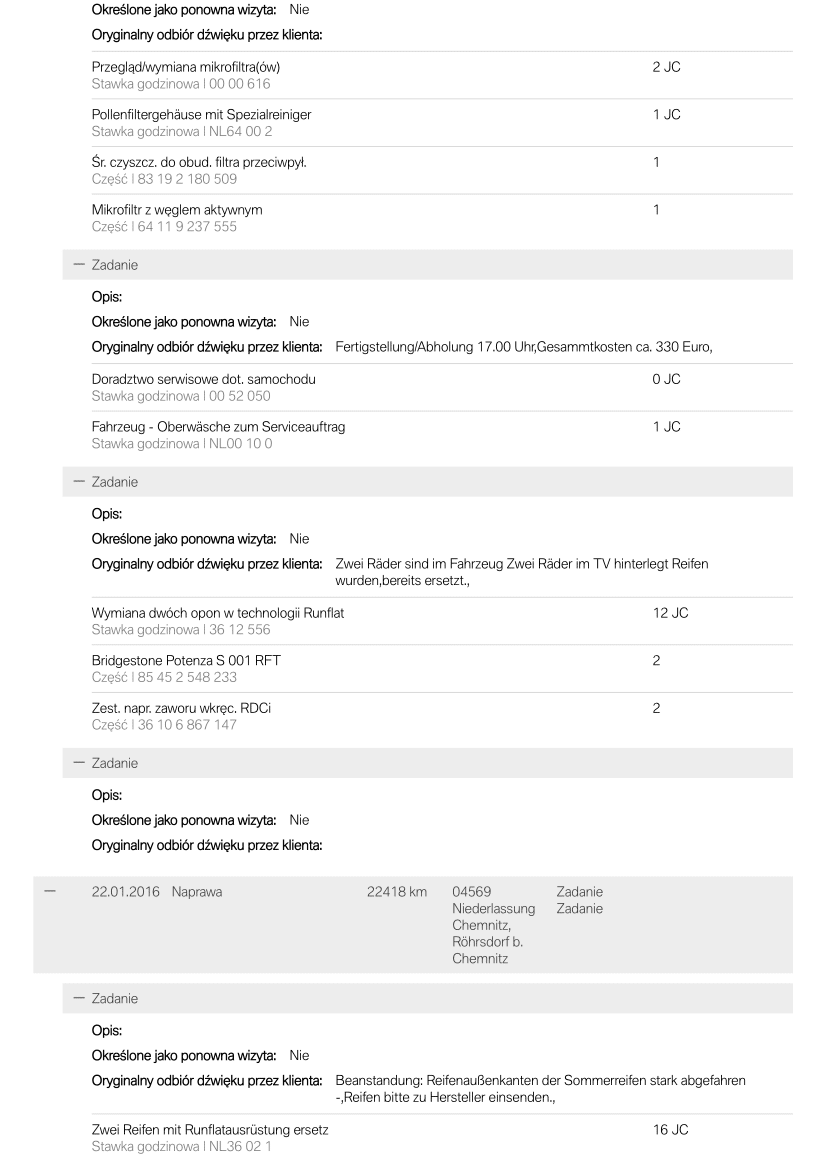The height and width of the screenshot is (1170, 827).
Task: Select the Przegląd/wymiana mikrofiltra(ów) row
Action: pyautogui.click(x=442, y=75)
